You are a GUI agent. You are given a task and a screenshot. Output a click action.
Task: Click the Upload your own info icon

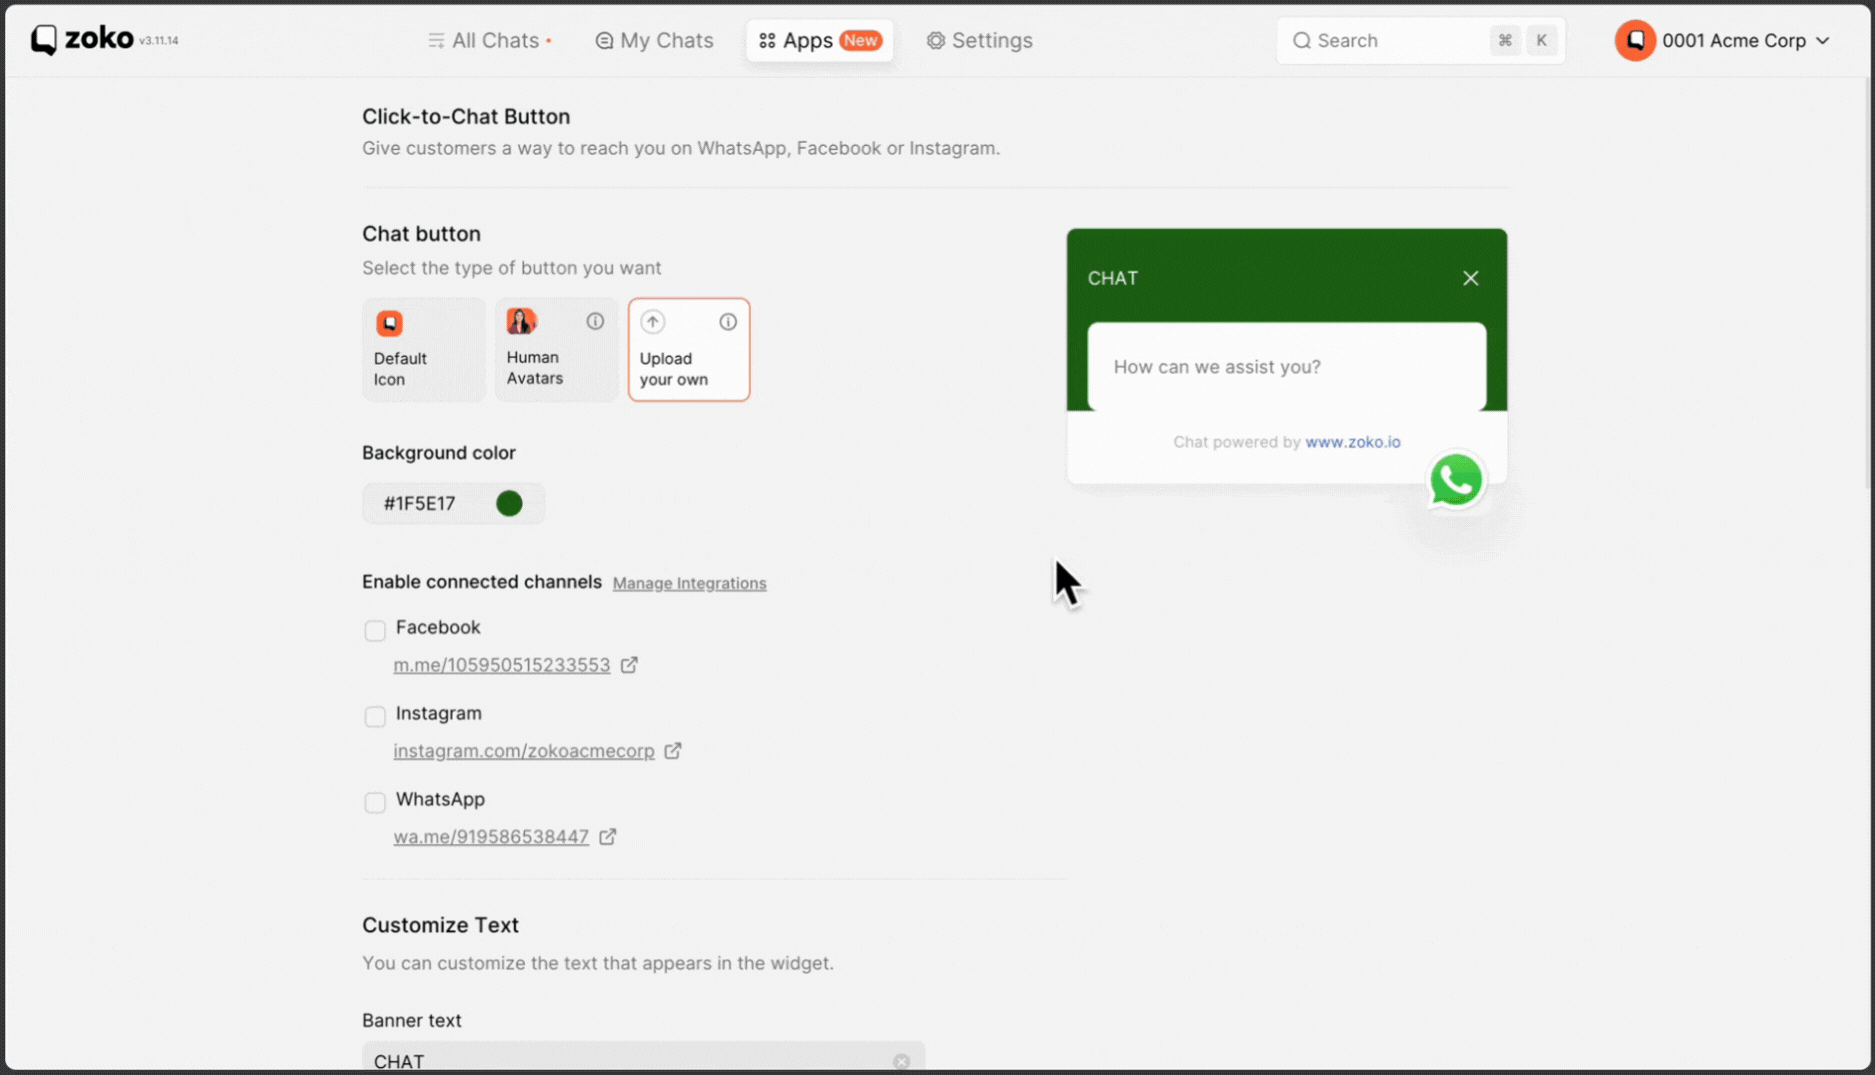click(728, 322)
